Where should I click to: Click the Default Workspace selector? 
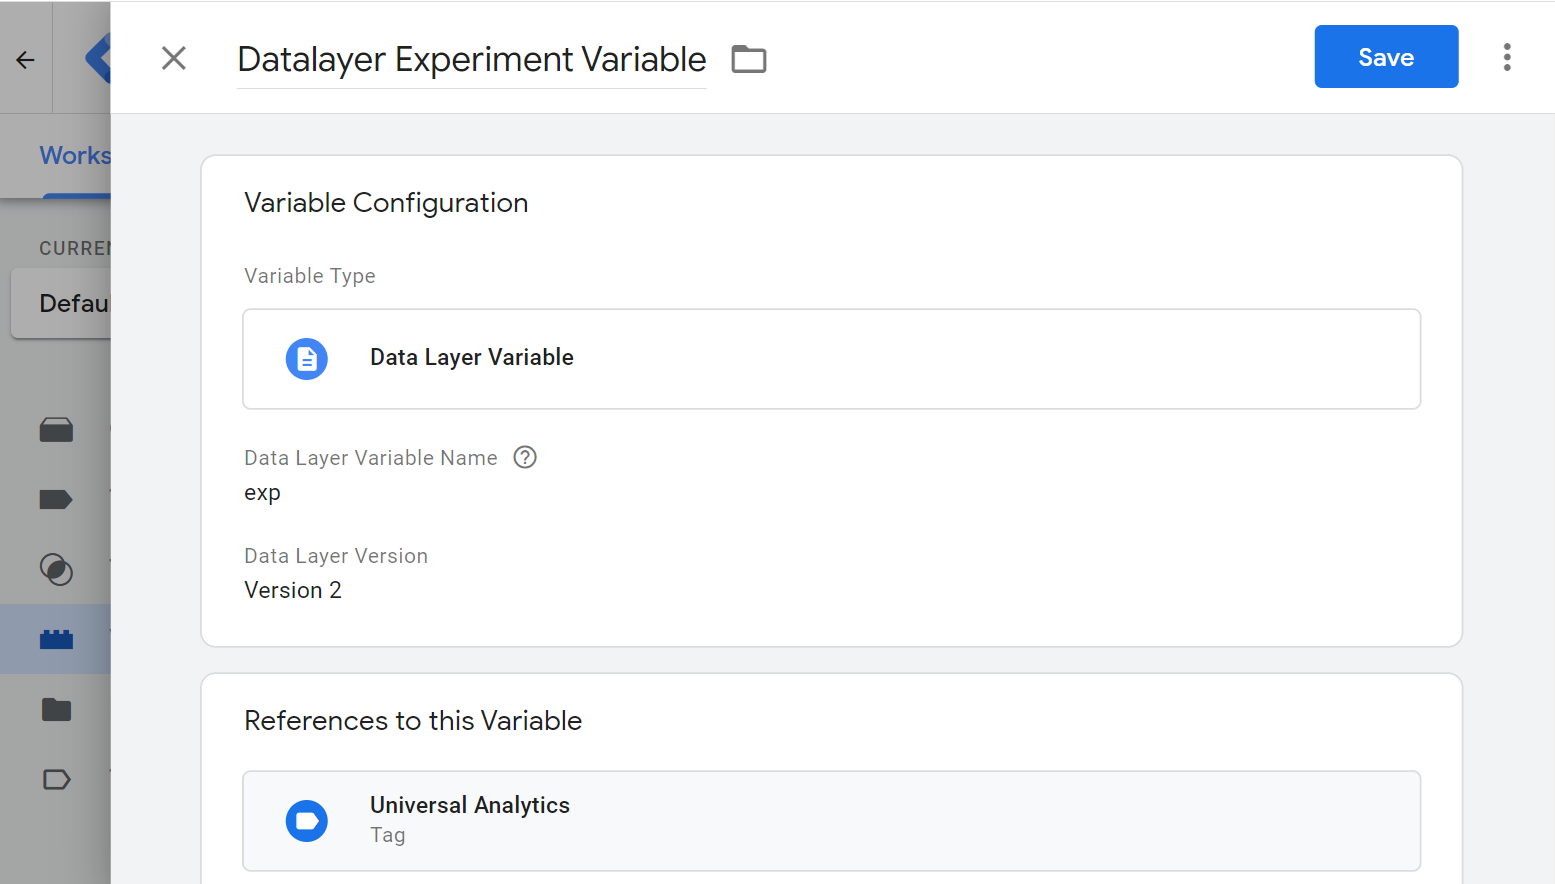click(x=61, y=303)
